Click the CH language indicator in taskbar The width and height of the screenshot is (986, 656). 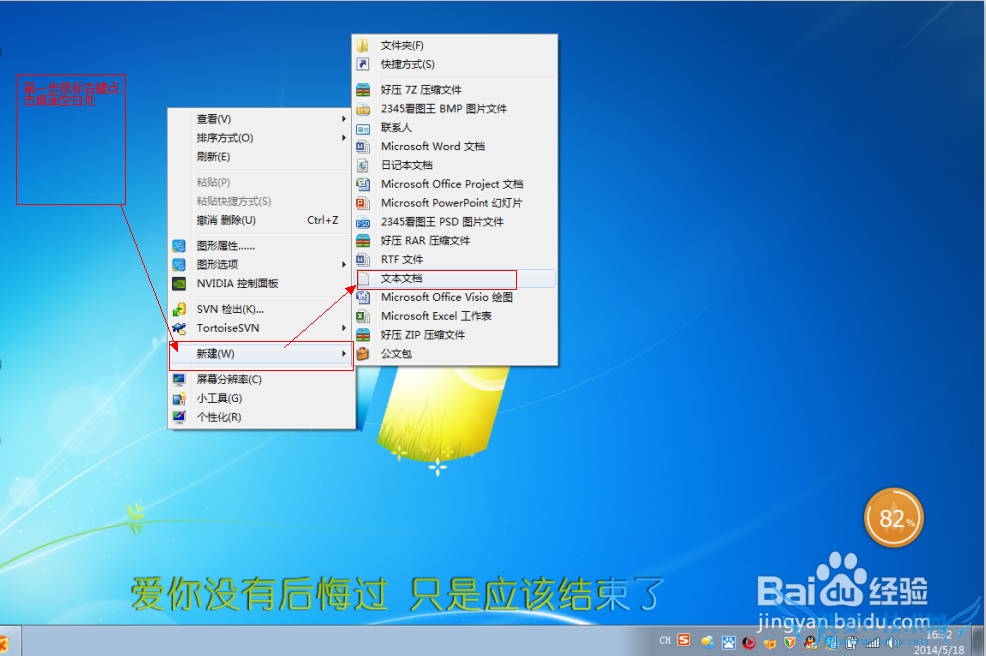[x=665, y=640]
